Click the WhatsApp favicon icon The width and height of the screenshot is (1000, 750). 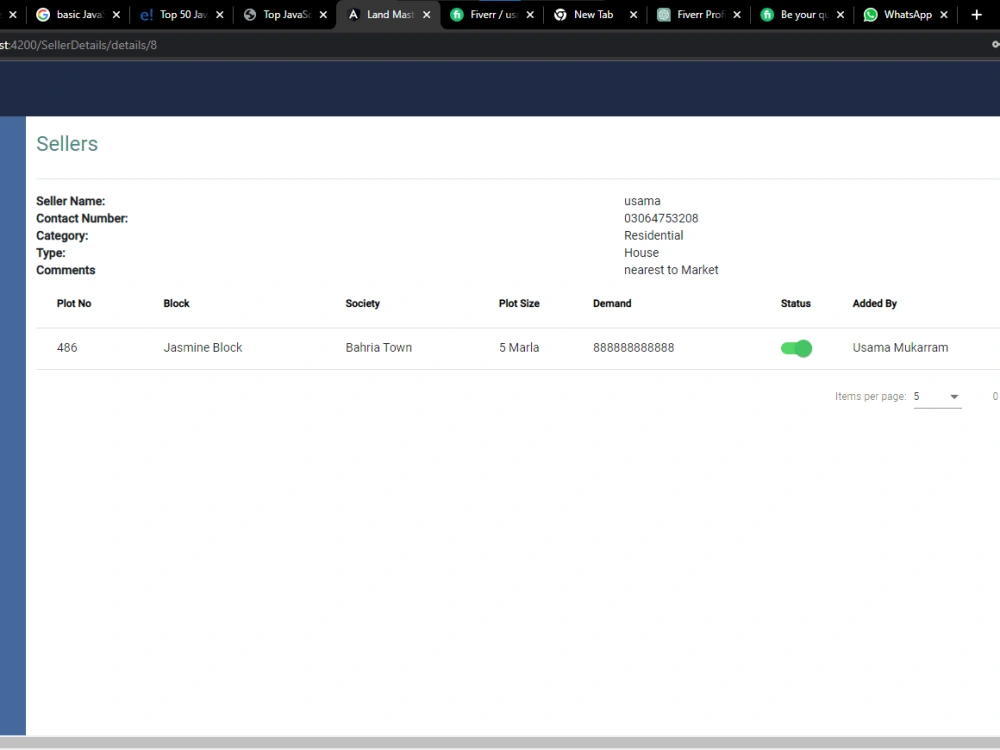pos(870,15)
